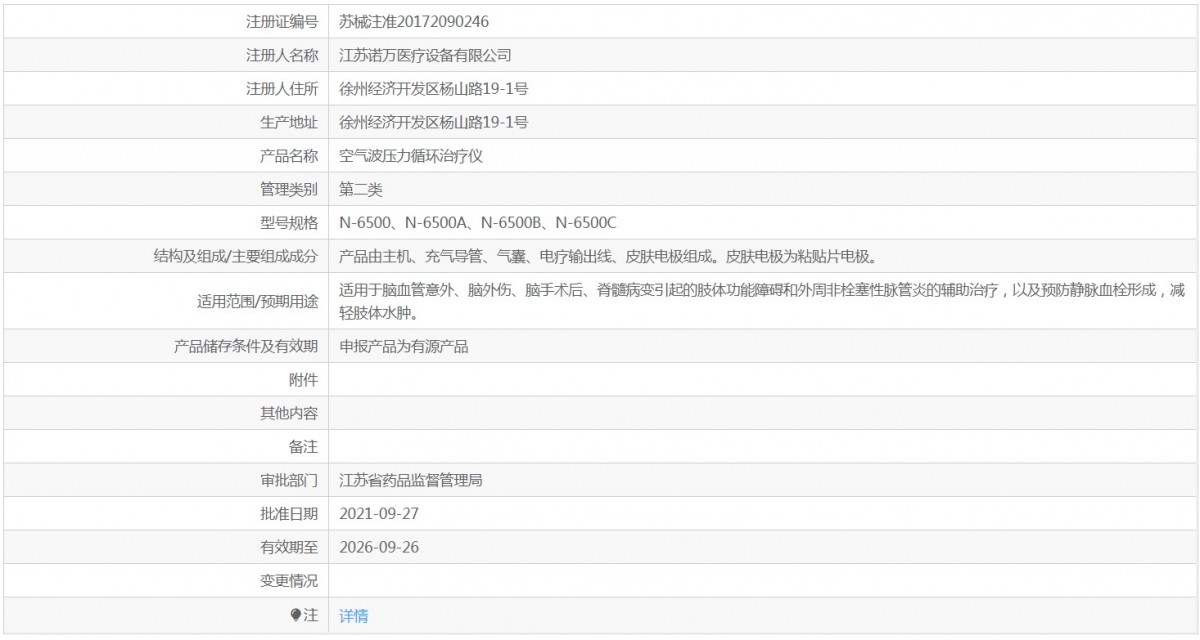Select expiry date 2026-09-26
Viewport: 1200px width, 640px height.
[379, 548]
